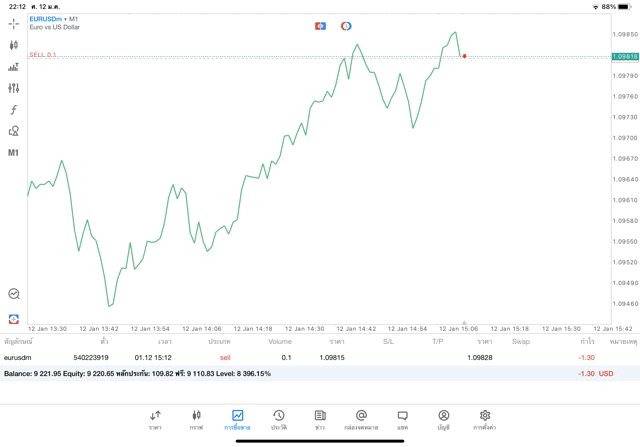Open the function objects tool
The image size is (640, 447).
pos(13,110)
